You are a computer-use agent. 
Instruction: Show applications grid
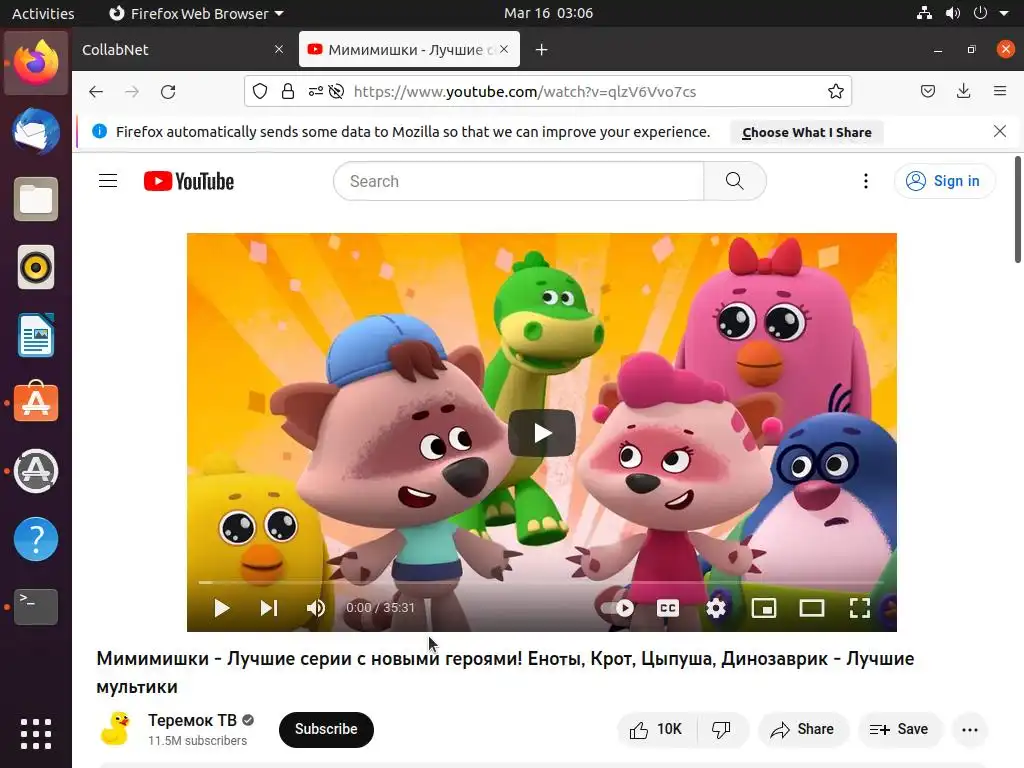pos(36,734)
